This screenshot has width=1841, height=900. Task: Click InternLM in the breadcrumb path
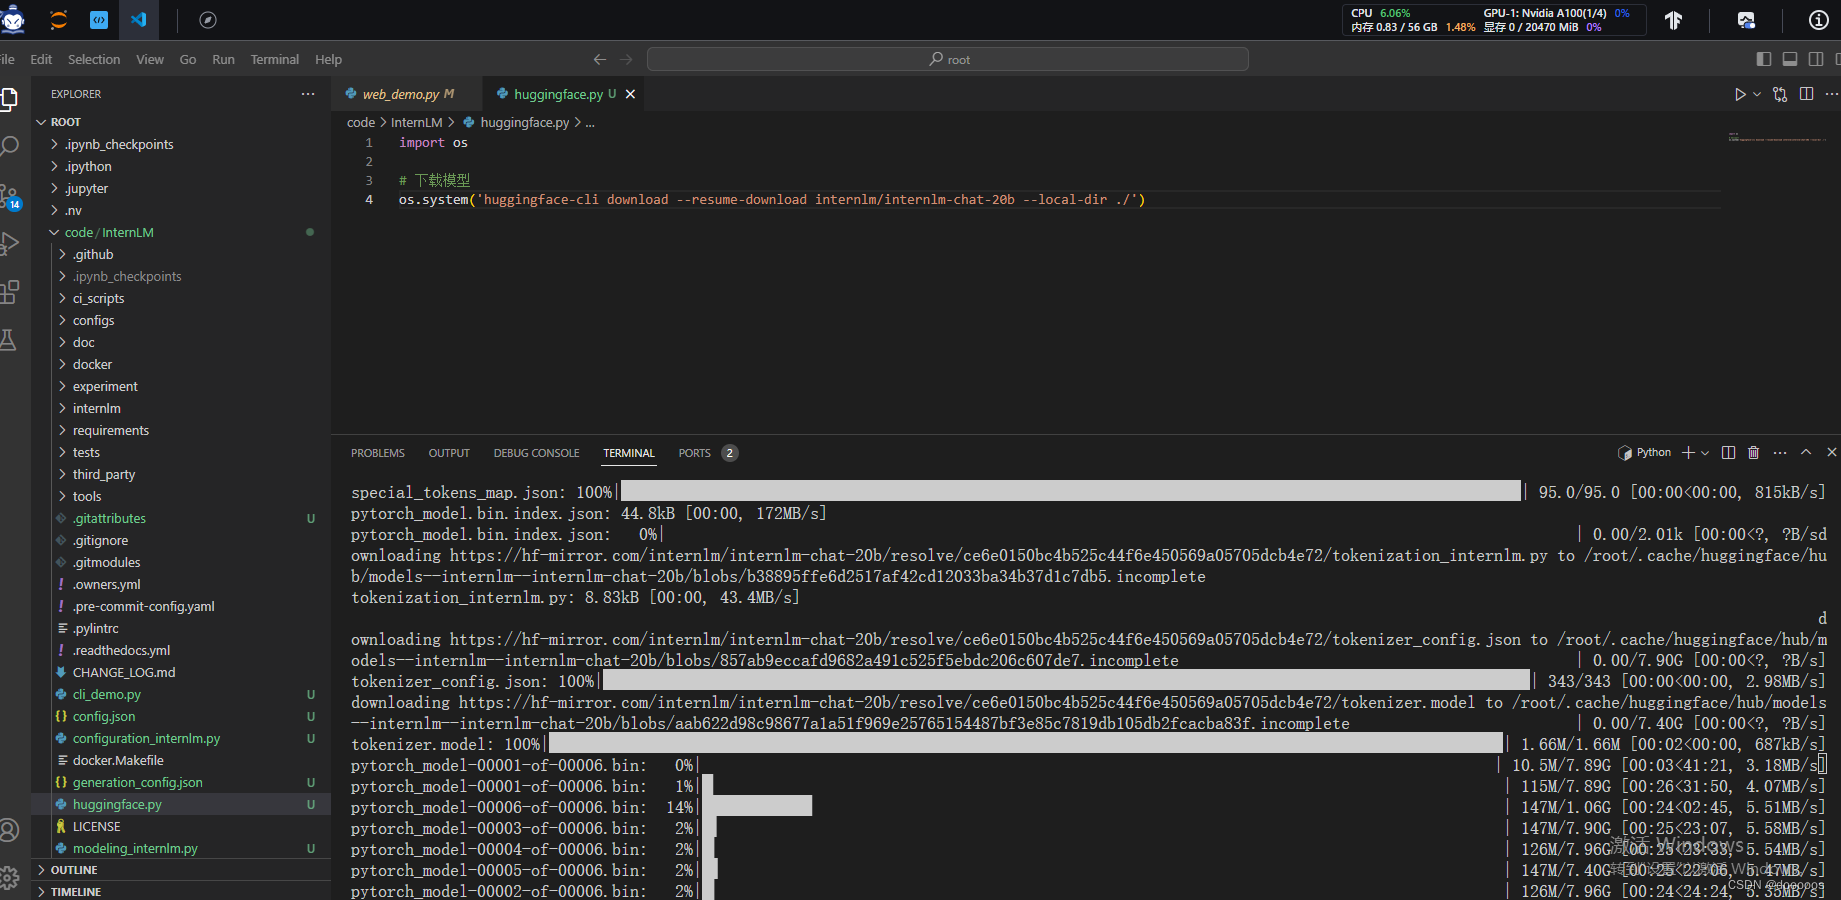point(416,122)
